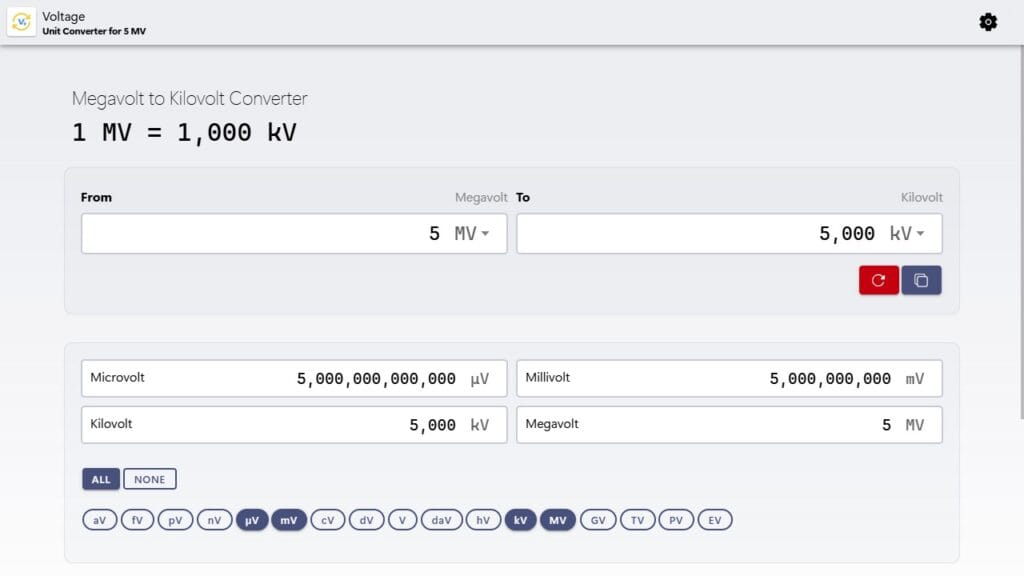
Task: Toggle the V unit chip
Action: [402, 520]
